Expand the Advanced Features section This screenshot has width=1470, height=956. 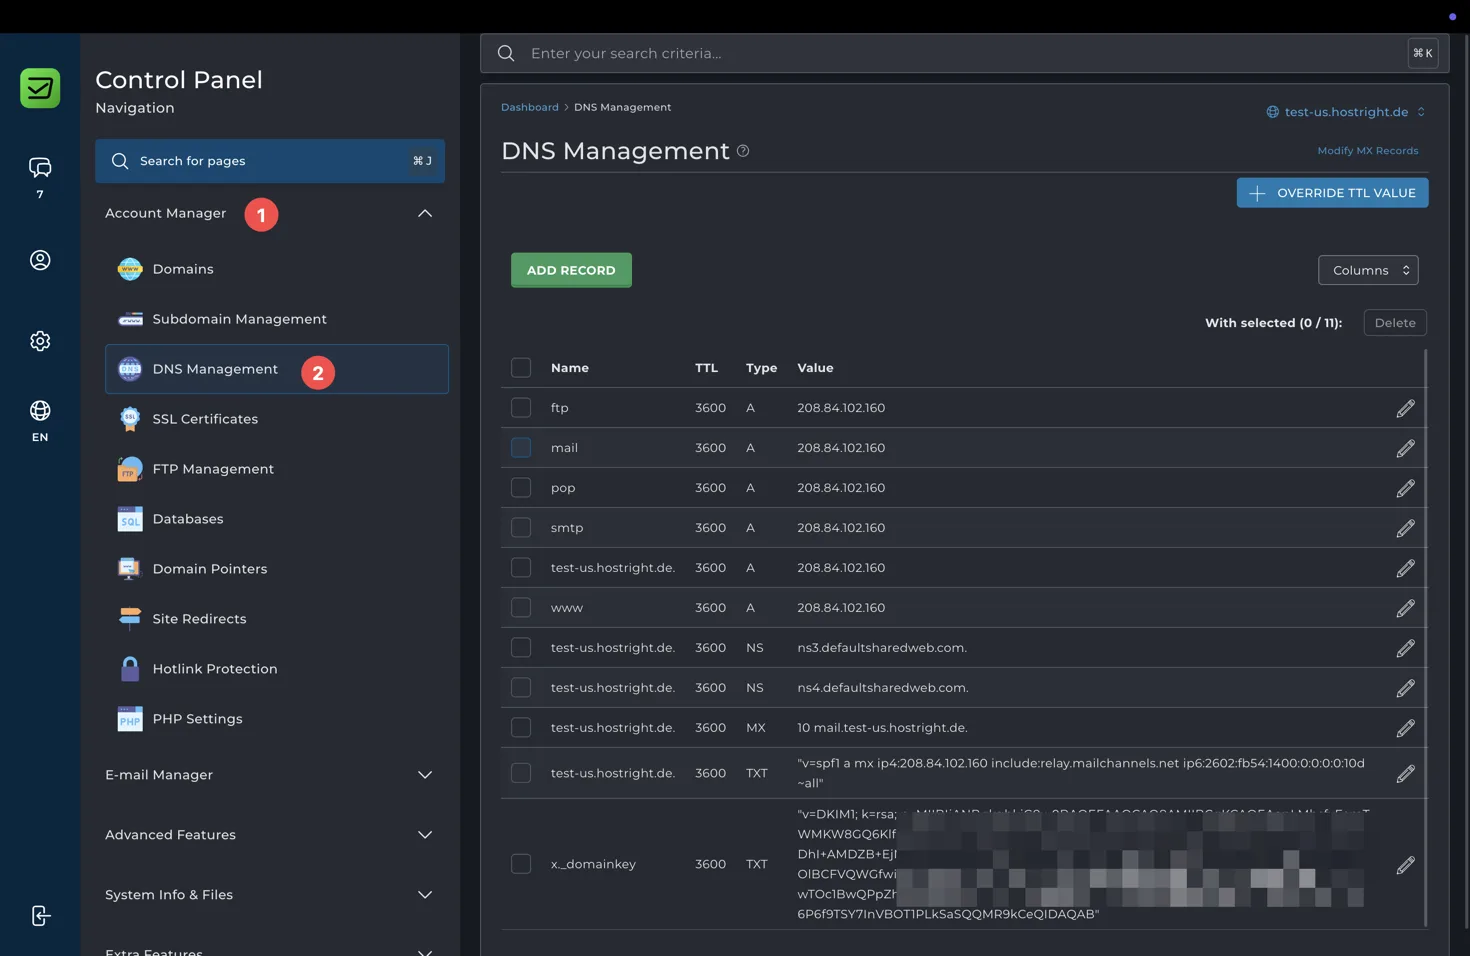point(270,835)
